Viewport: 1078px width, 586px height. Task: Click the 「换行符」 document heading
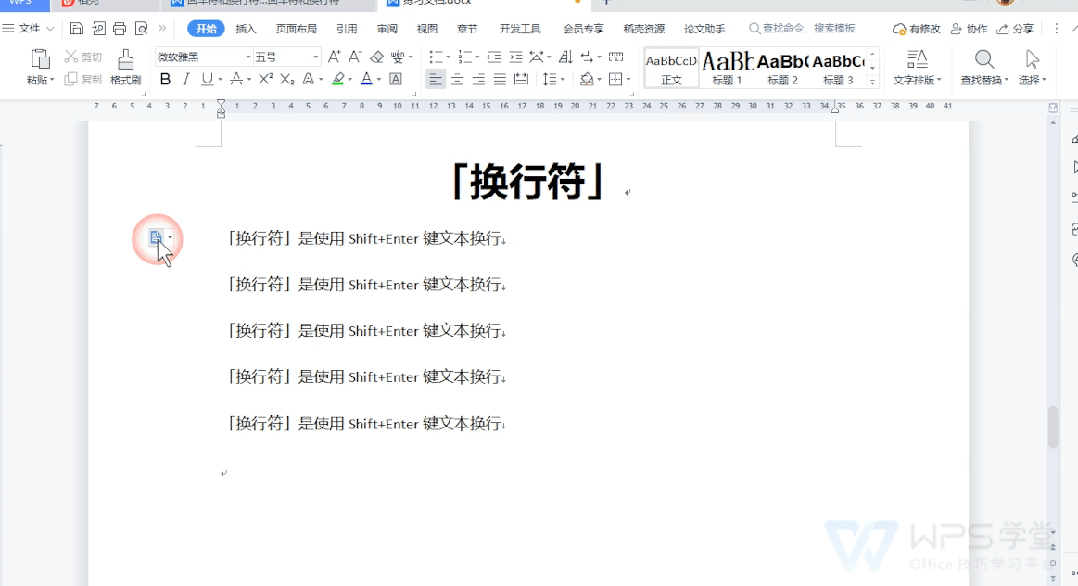(527, 182)
